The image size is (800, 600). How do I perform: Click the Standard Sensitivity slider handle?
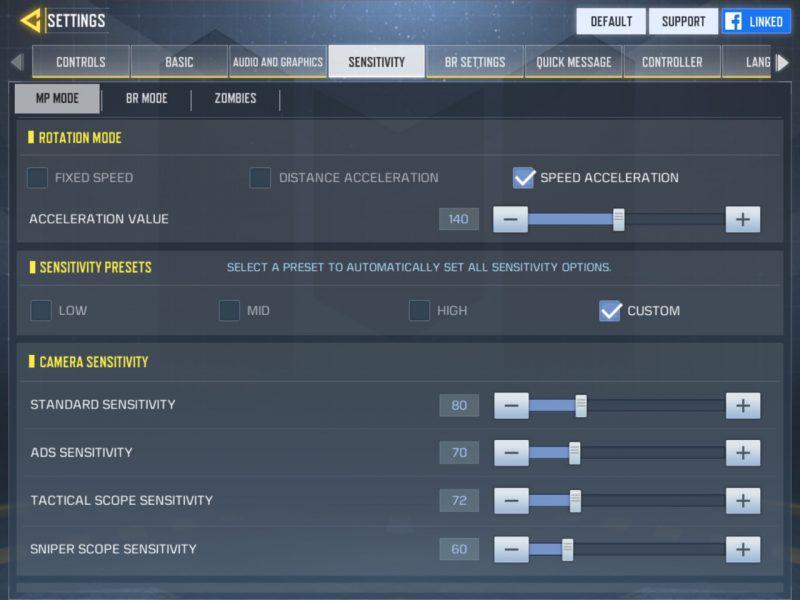[581, 406]
